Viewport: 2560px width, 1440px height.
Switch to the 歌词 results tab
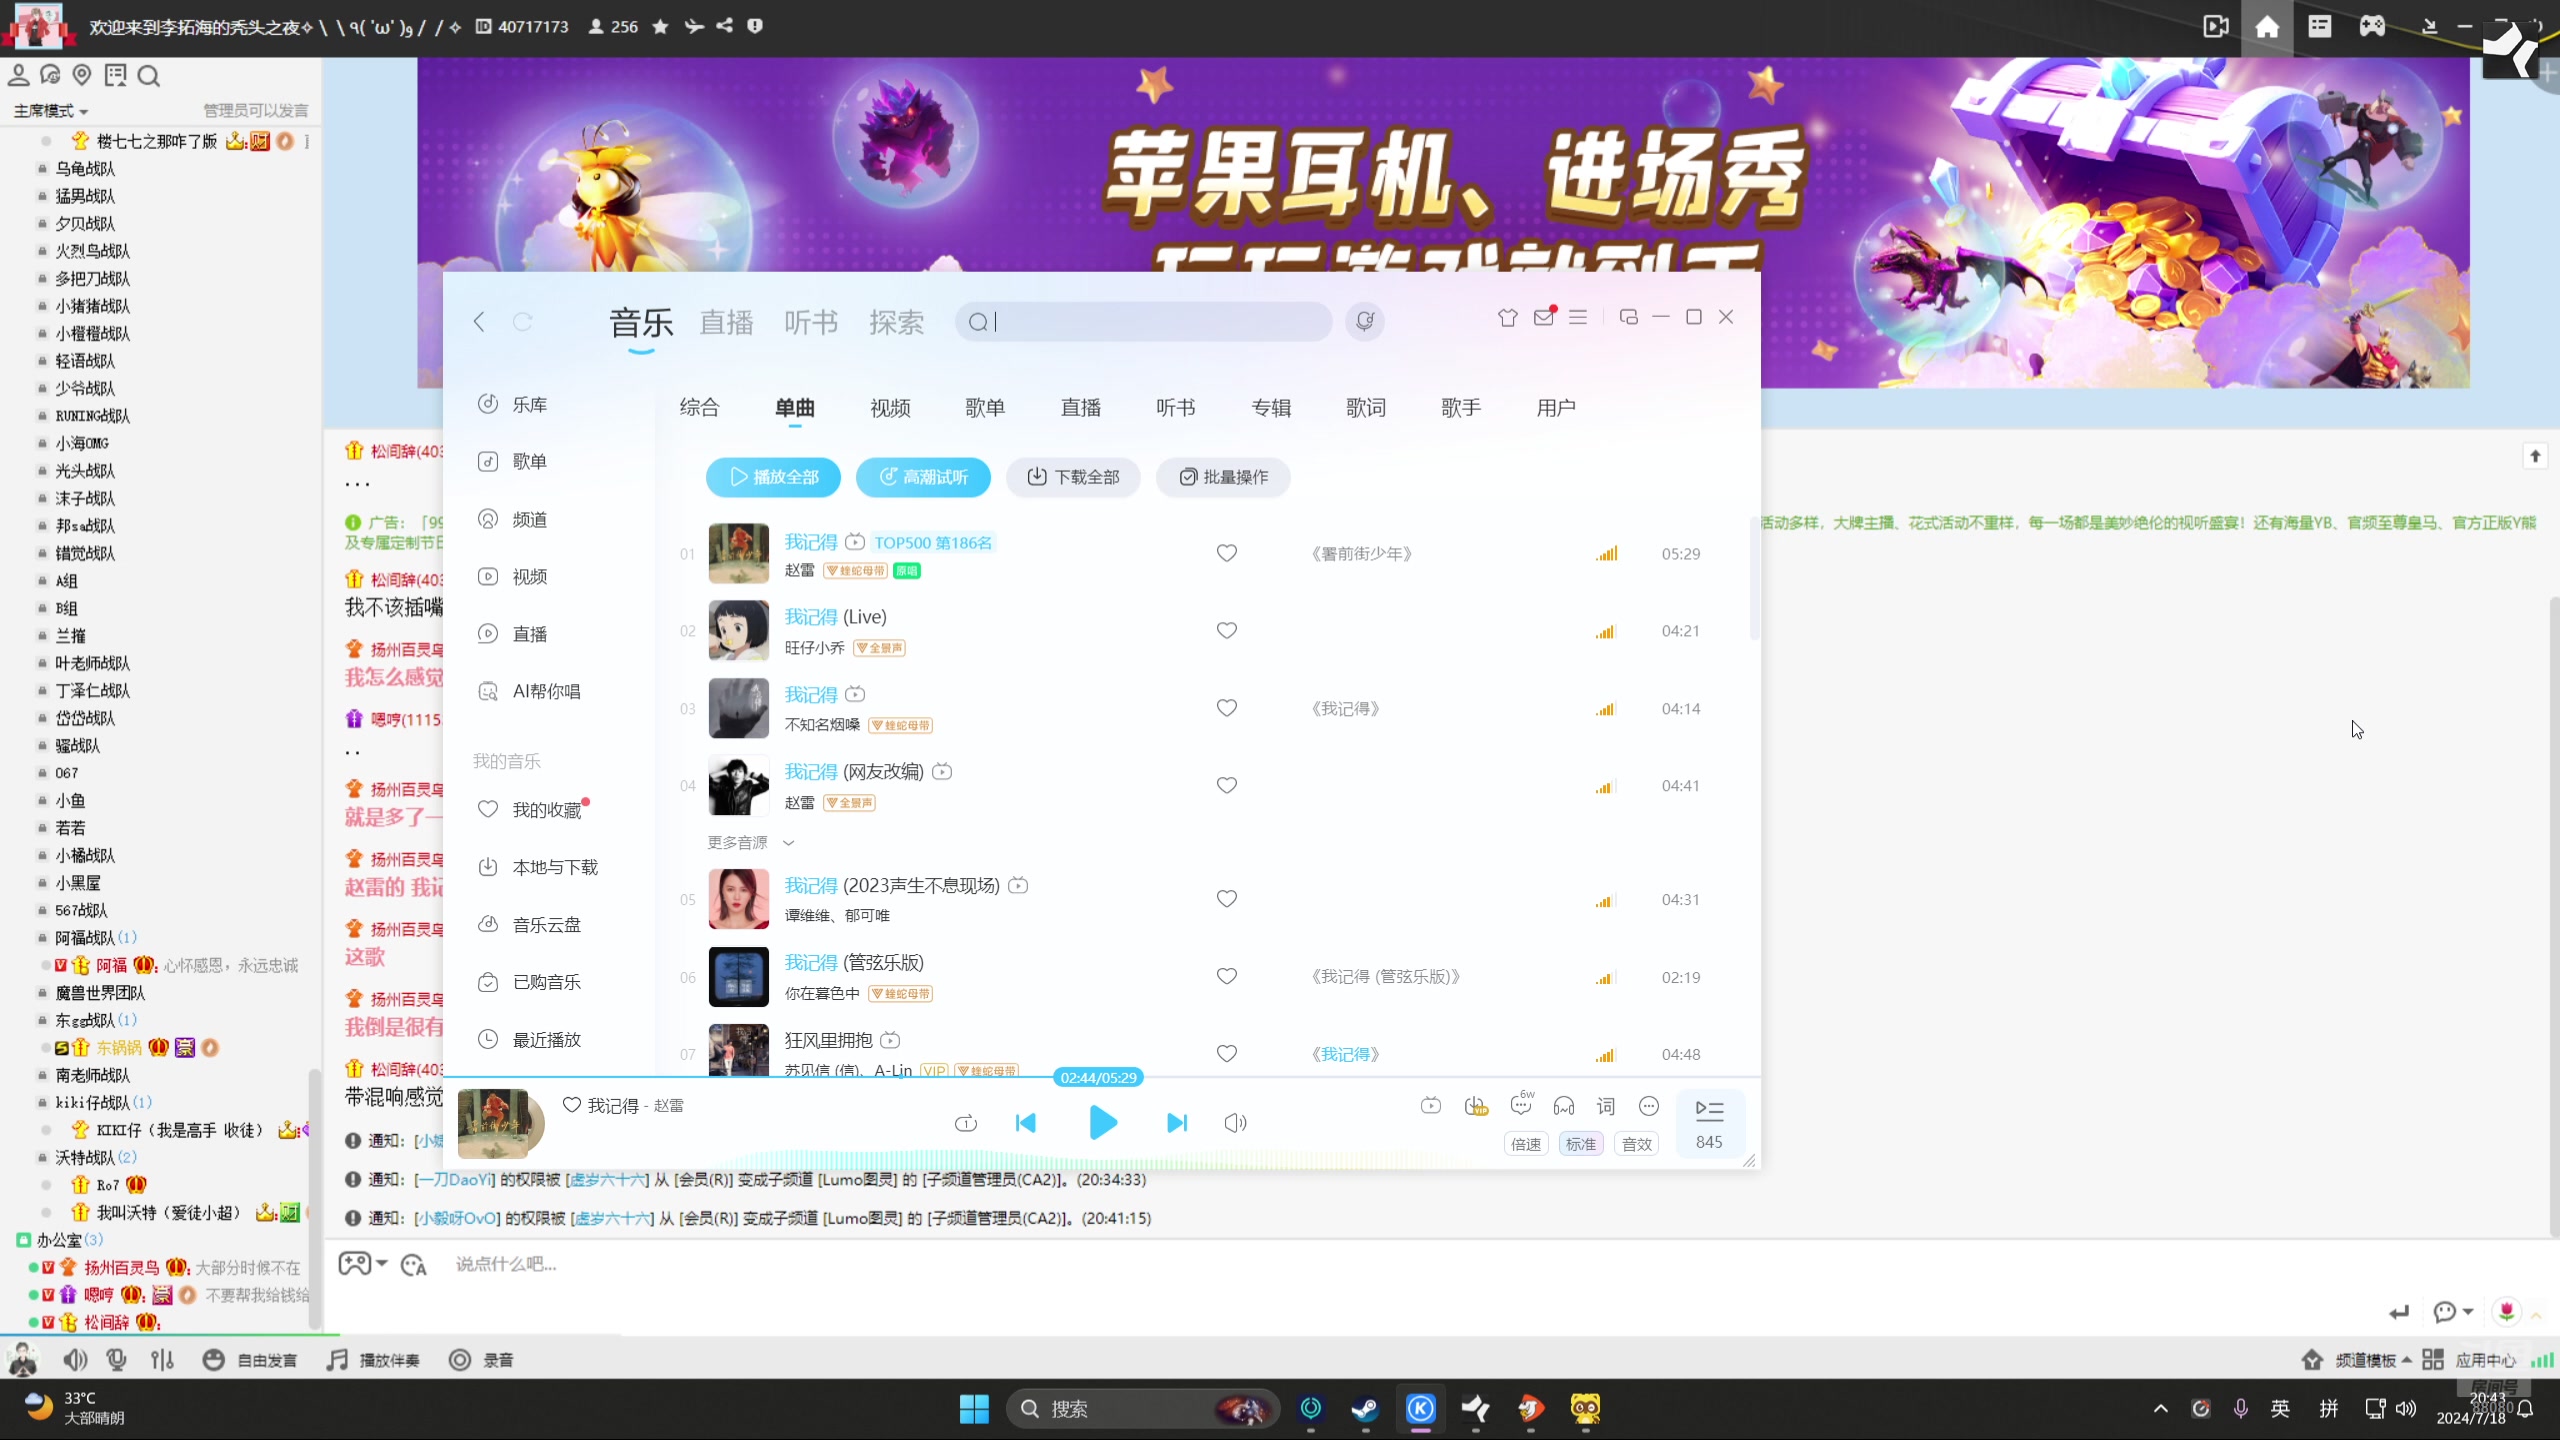coord(1366,407)
